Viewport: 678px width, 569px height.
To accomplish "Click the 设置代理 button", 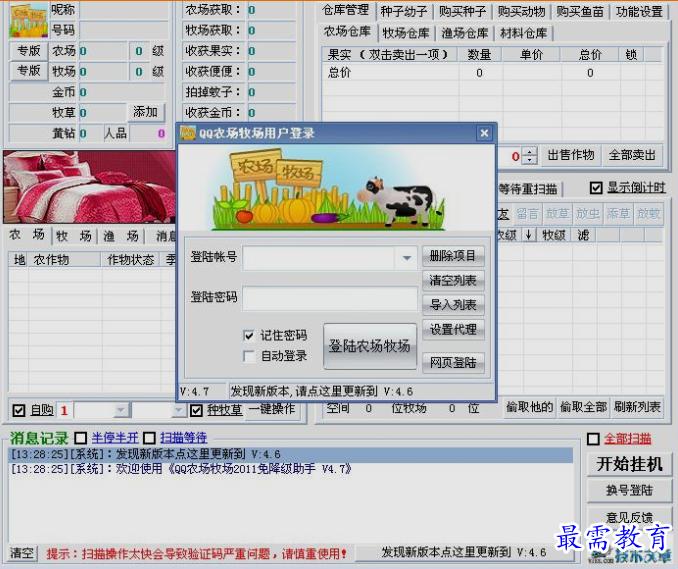I will [x=453, y=329].
